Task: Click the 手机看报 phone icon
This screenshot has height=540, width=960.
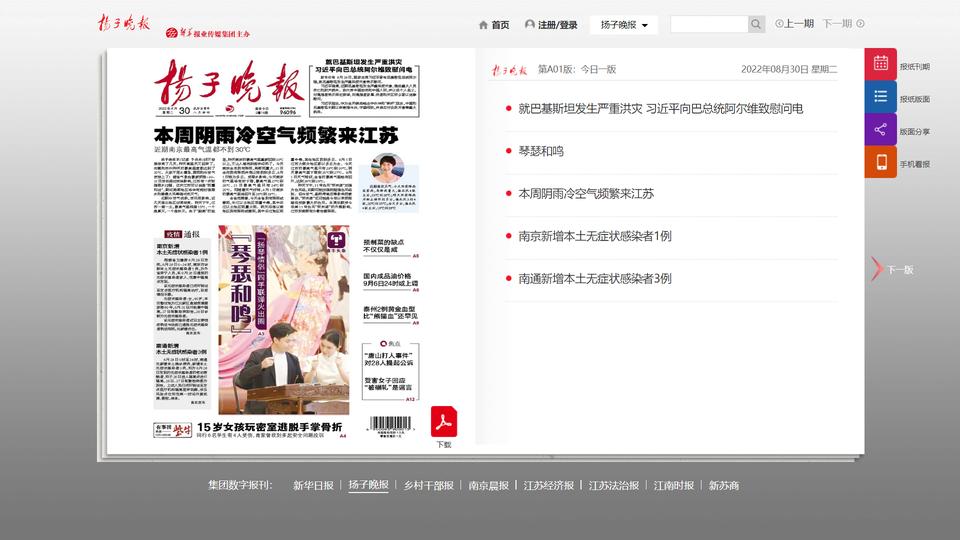Action: pos(880,162)
